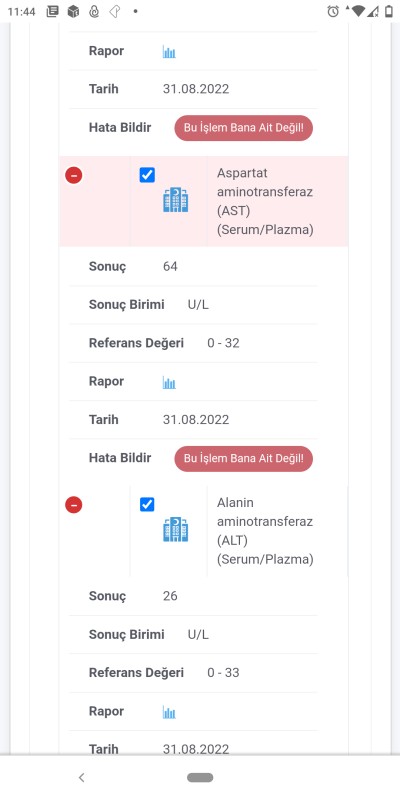Open report chart icon for 26 U/L result
Screen dimensions: 400x800
click(x=169, y=712)
